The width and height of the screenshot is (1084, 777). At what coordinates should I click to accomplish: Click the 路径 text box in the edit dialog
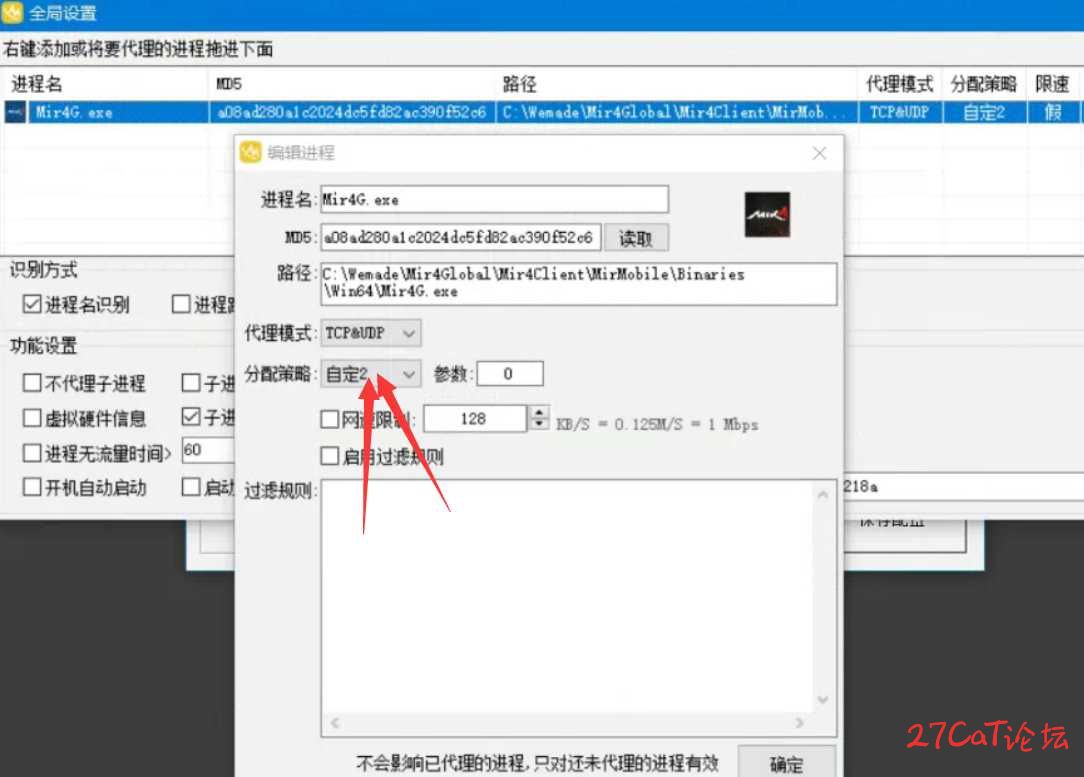[x=579, y=283]
